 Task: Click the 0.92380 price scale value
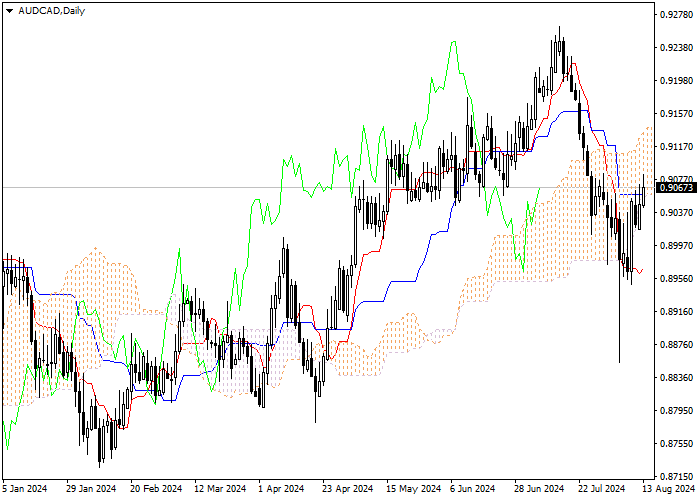coord(677,48)
